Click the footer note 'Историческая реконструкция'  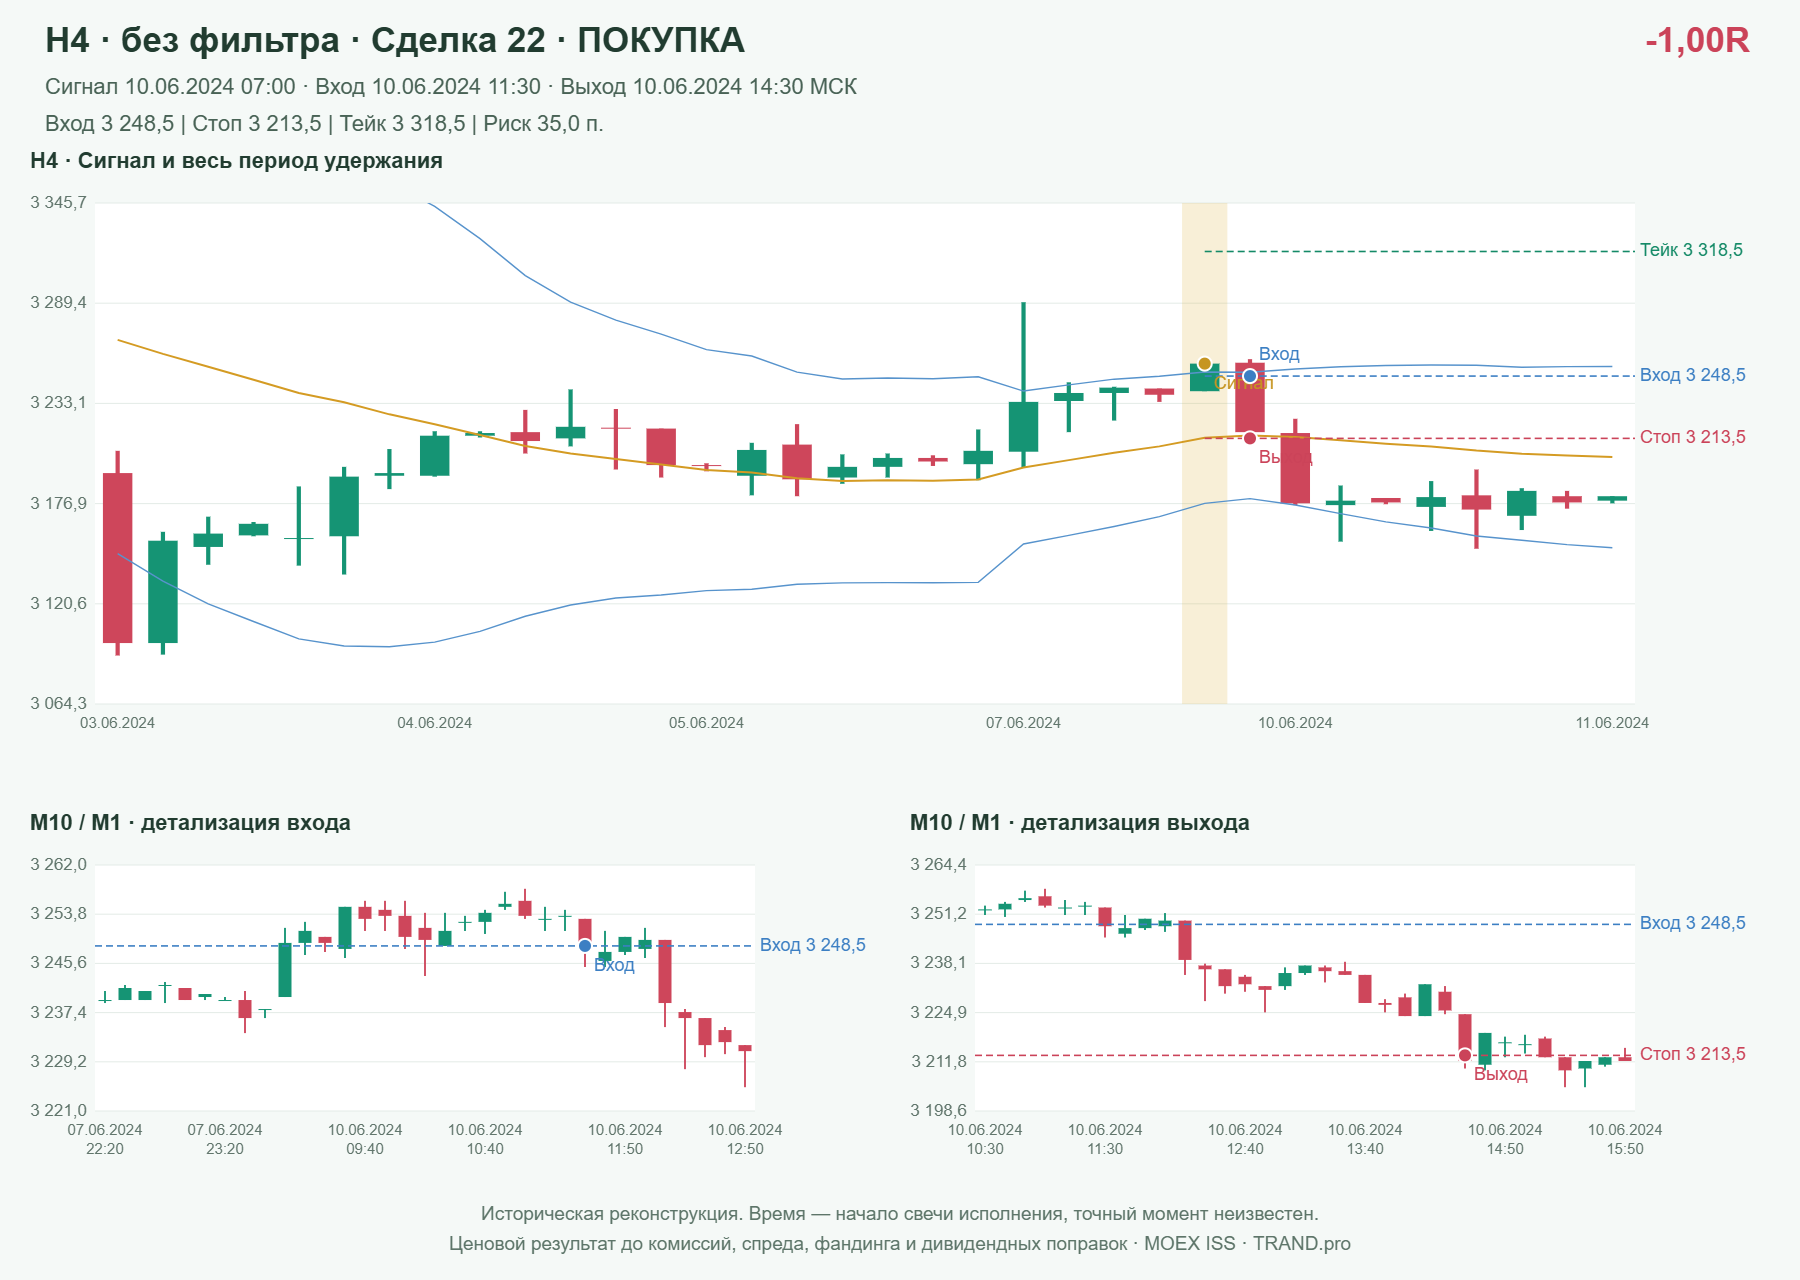click(900, 1214)
